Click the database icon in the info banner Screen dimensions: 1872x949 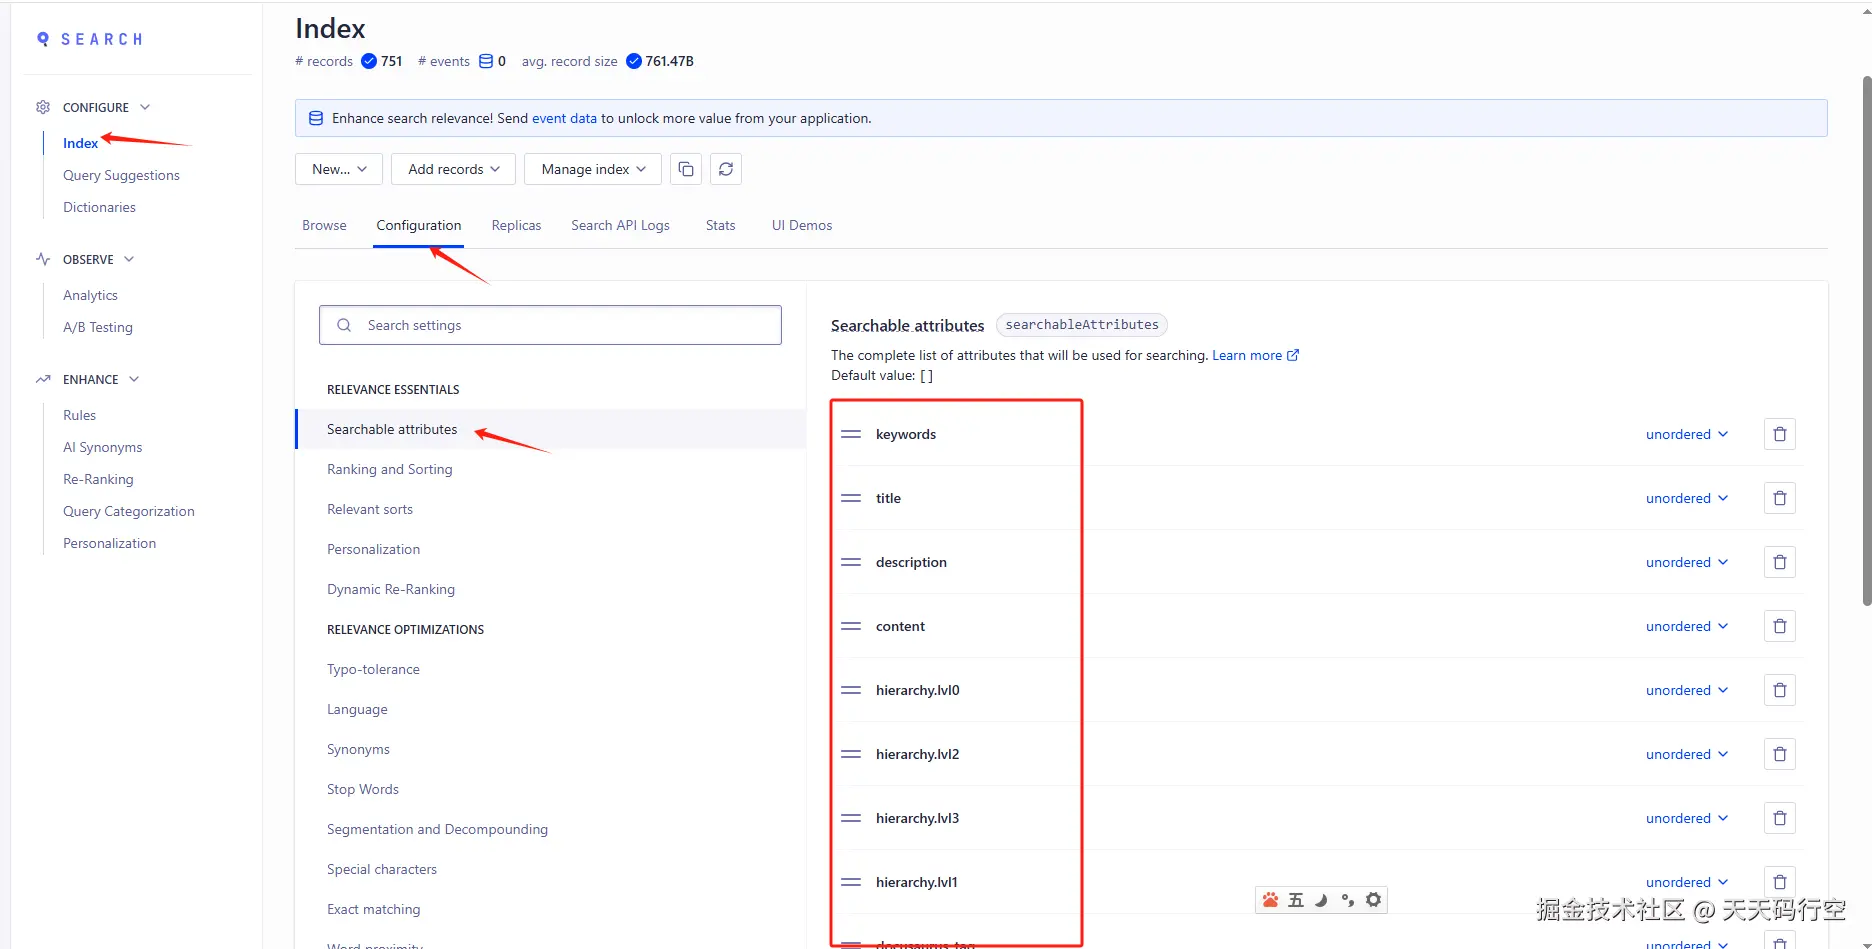316,118
